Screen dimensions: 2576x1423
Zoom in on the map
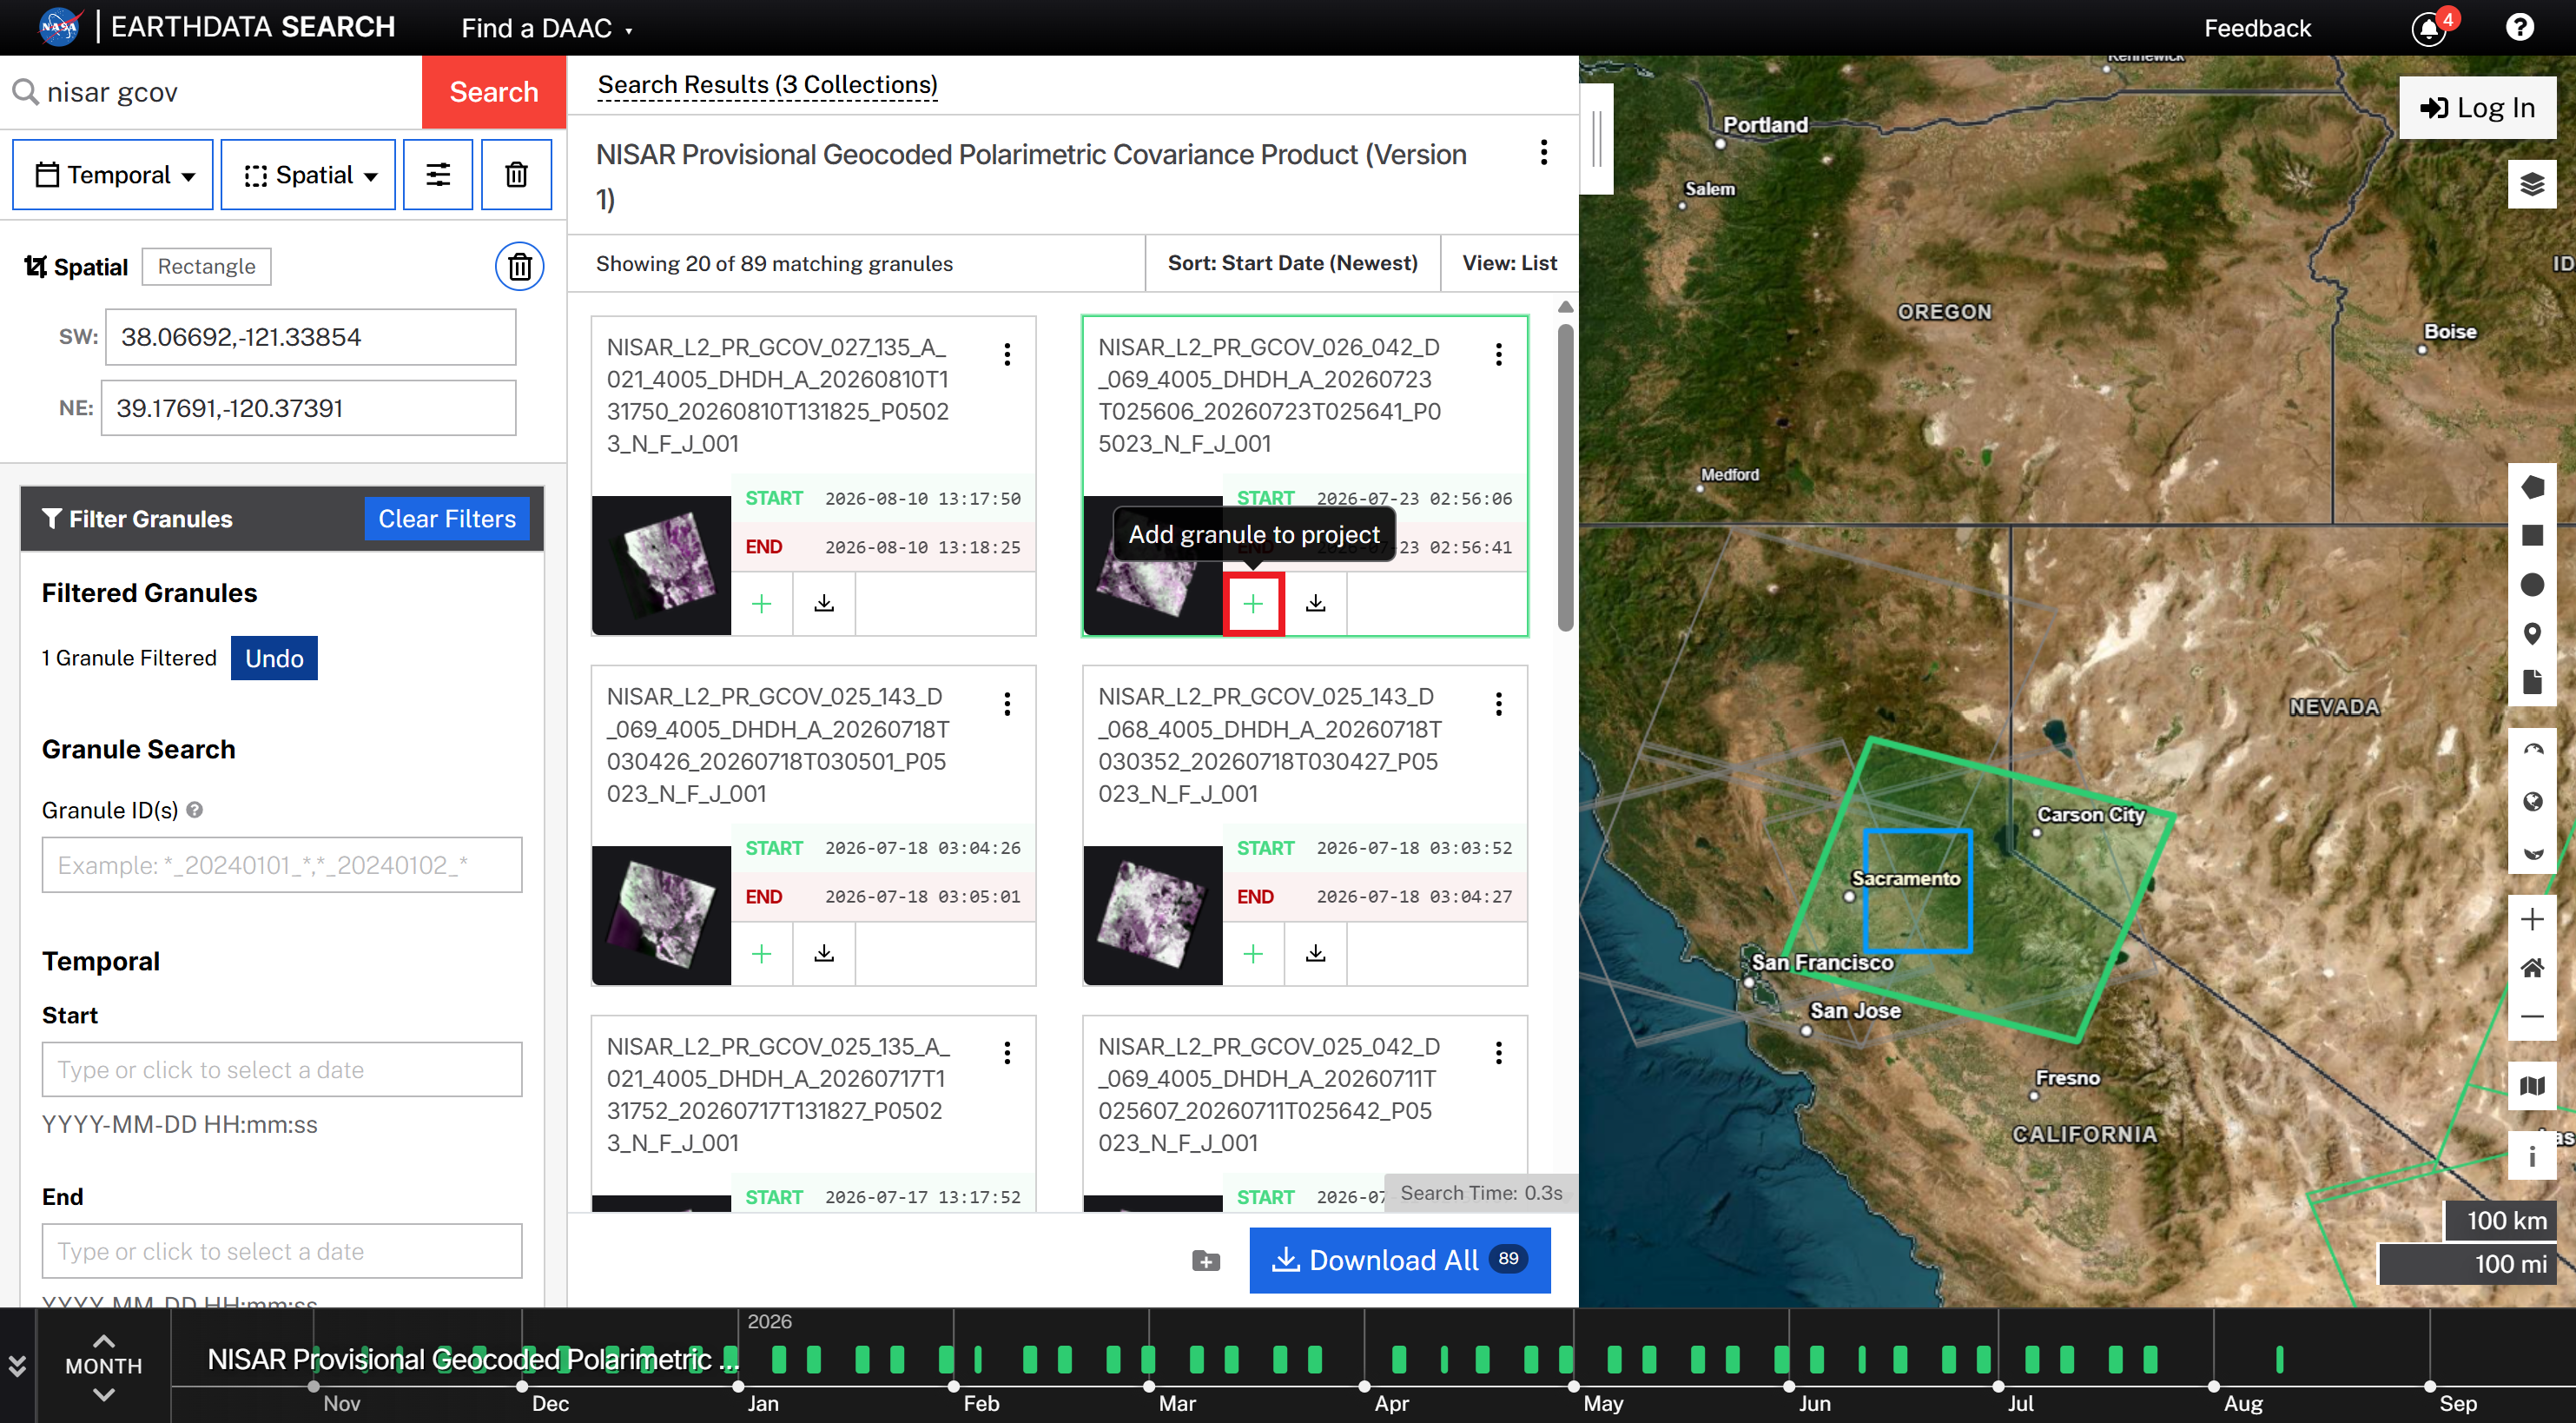click(2532, 920)
